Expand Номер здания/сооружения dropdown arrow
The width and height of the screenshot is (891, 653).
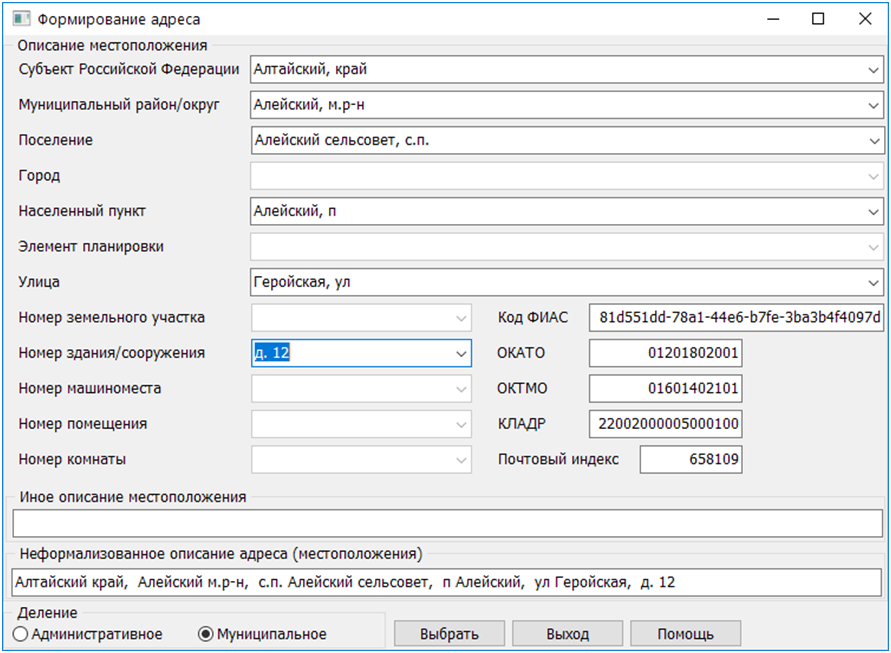(x=460, y=353)
